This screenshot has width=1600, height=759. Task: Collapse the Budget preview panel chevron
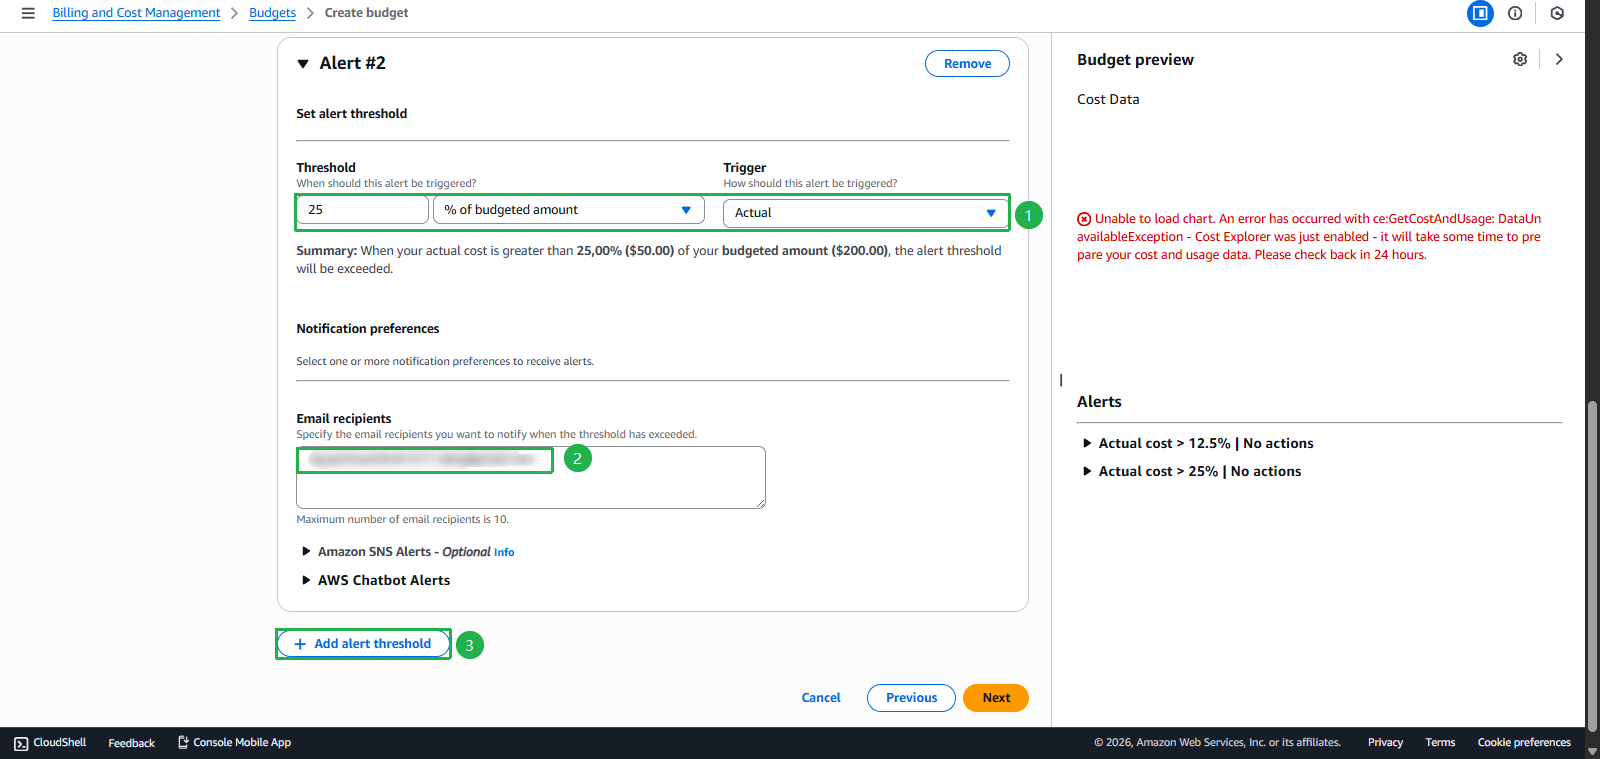point(1559,59)
